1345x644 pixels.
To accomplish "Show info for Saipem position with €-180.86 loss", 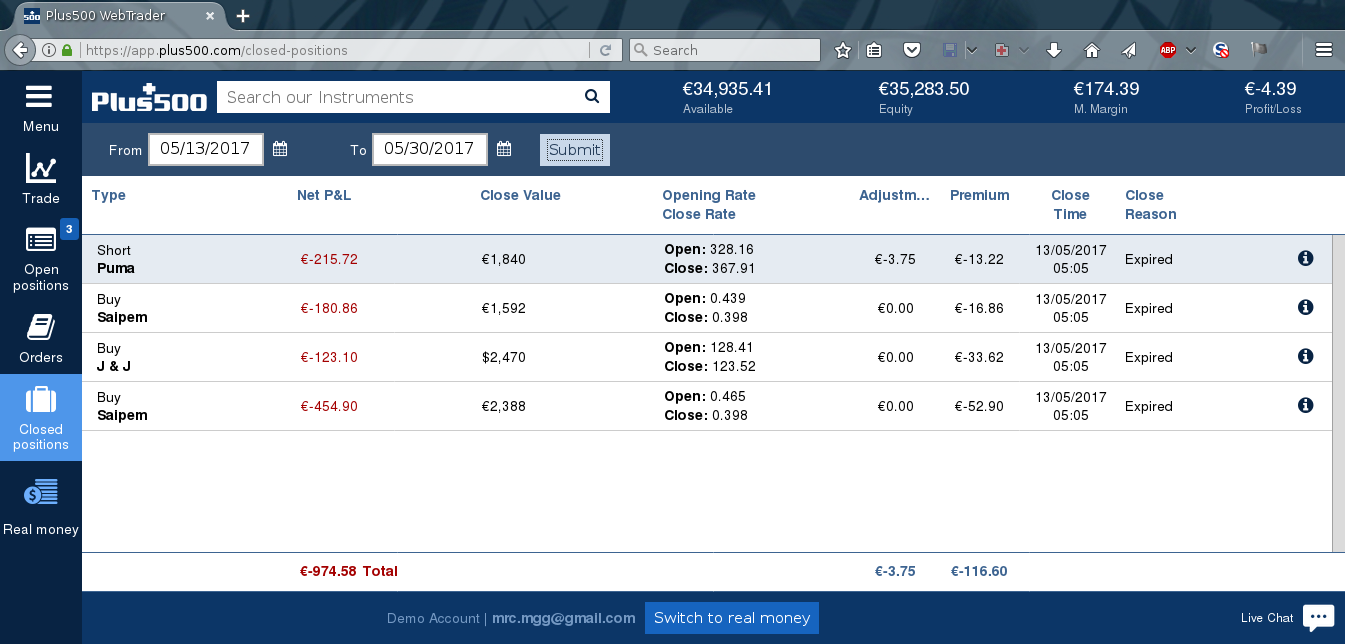I will [1305, 307].
